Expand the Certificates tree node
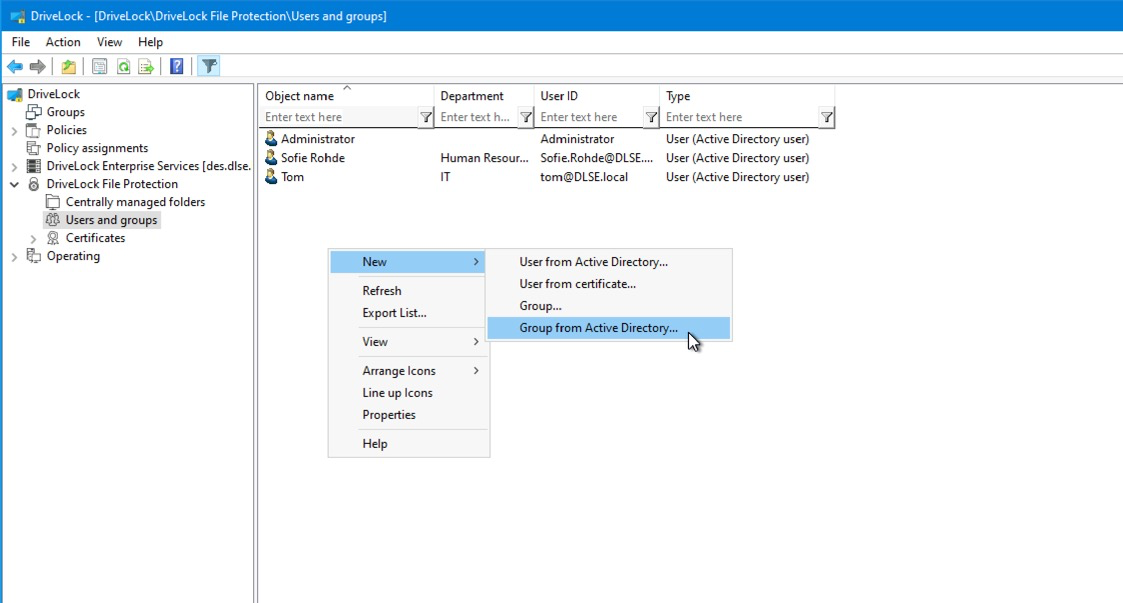Viewport: 1123px width, 603px height. tap(33, 239)
